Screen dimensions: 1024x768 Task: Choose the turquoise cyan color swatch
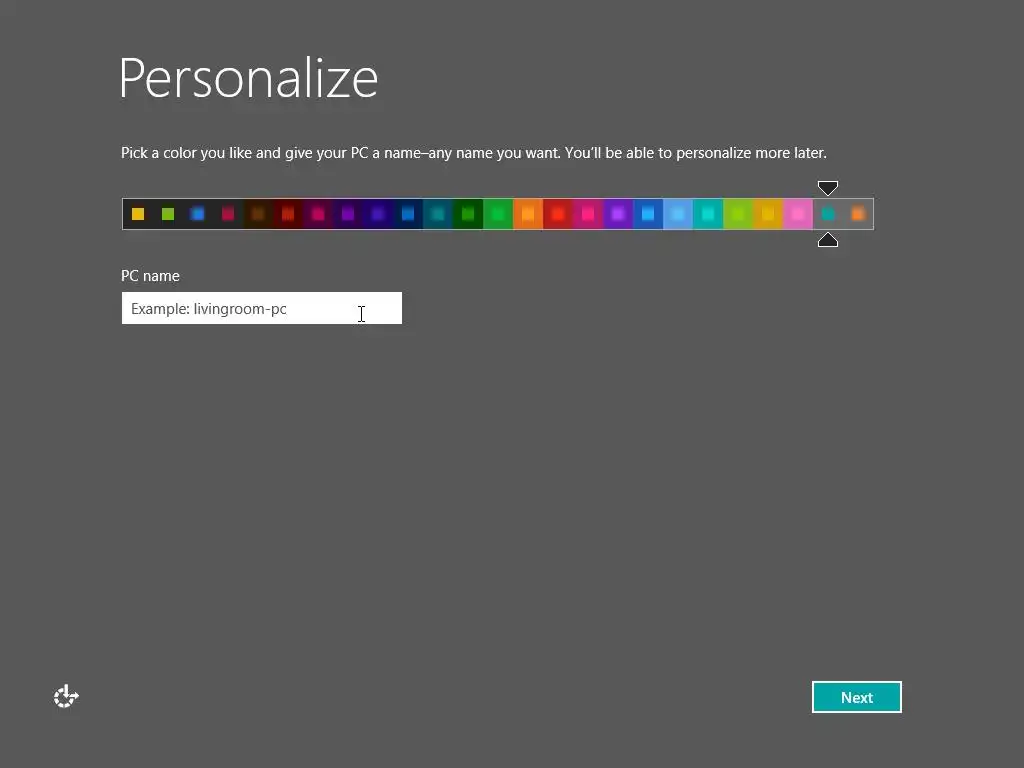point(709,214)
